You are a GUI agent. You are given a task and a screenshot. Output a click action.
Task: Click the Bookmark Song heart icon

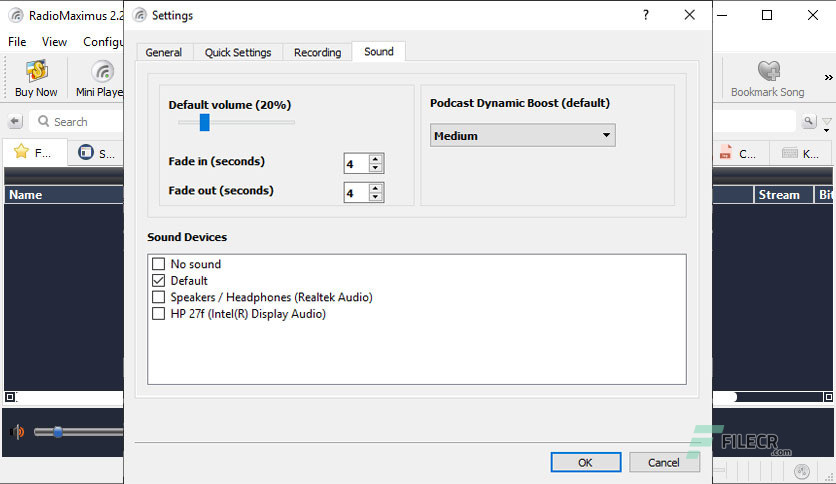(768, 71)
